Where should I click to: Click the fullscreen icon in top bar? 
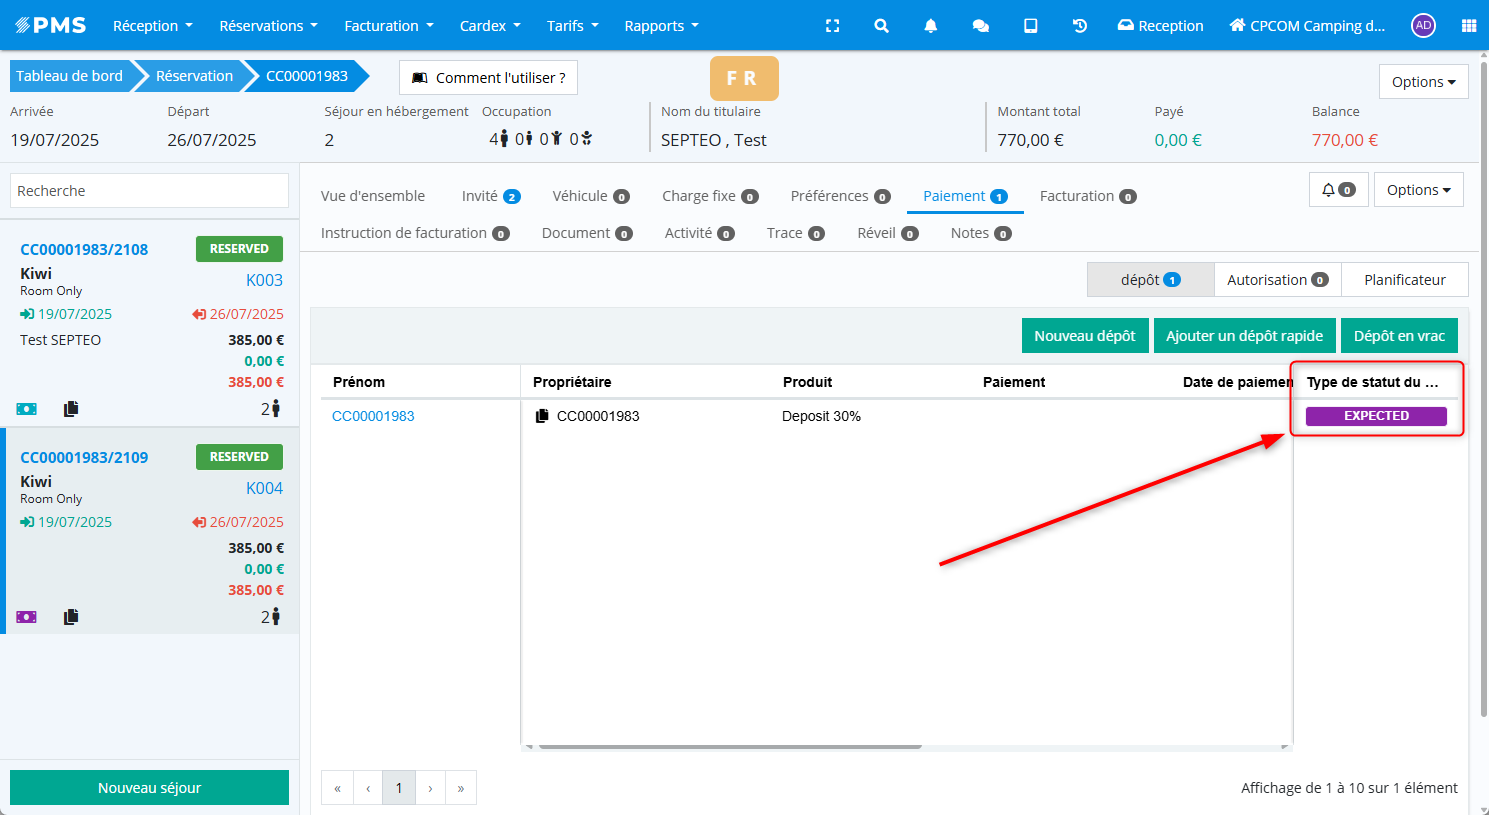pos(832,26)
